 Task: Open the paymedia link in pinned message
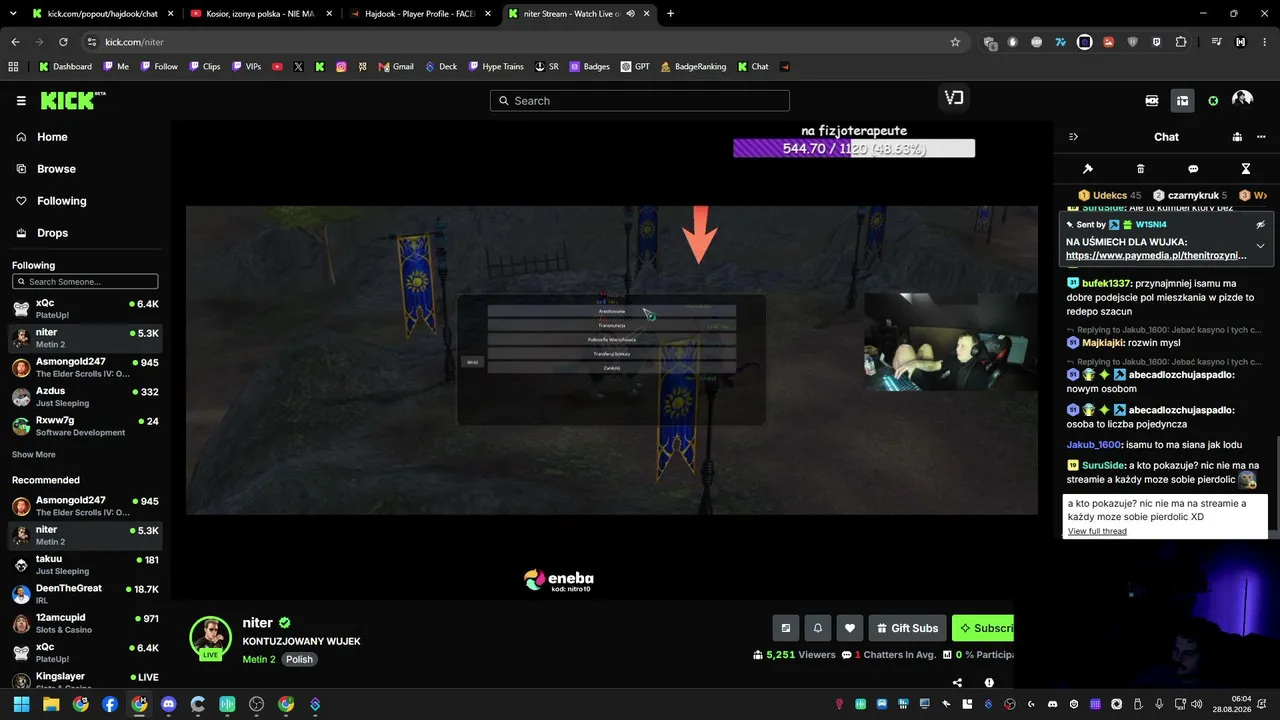click(x=1156, y=256)
